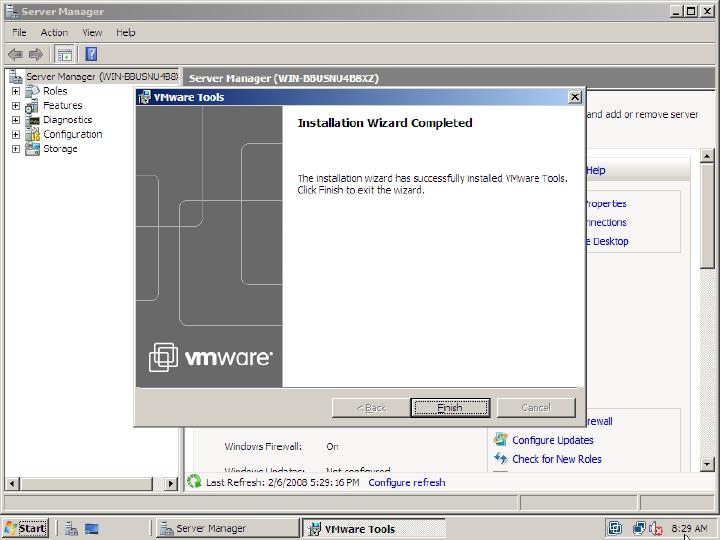This screenshot has height=540, width=720.
Task: Switch to Server Manager taskbar button
Action: coord(228,529)
